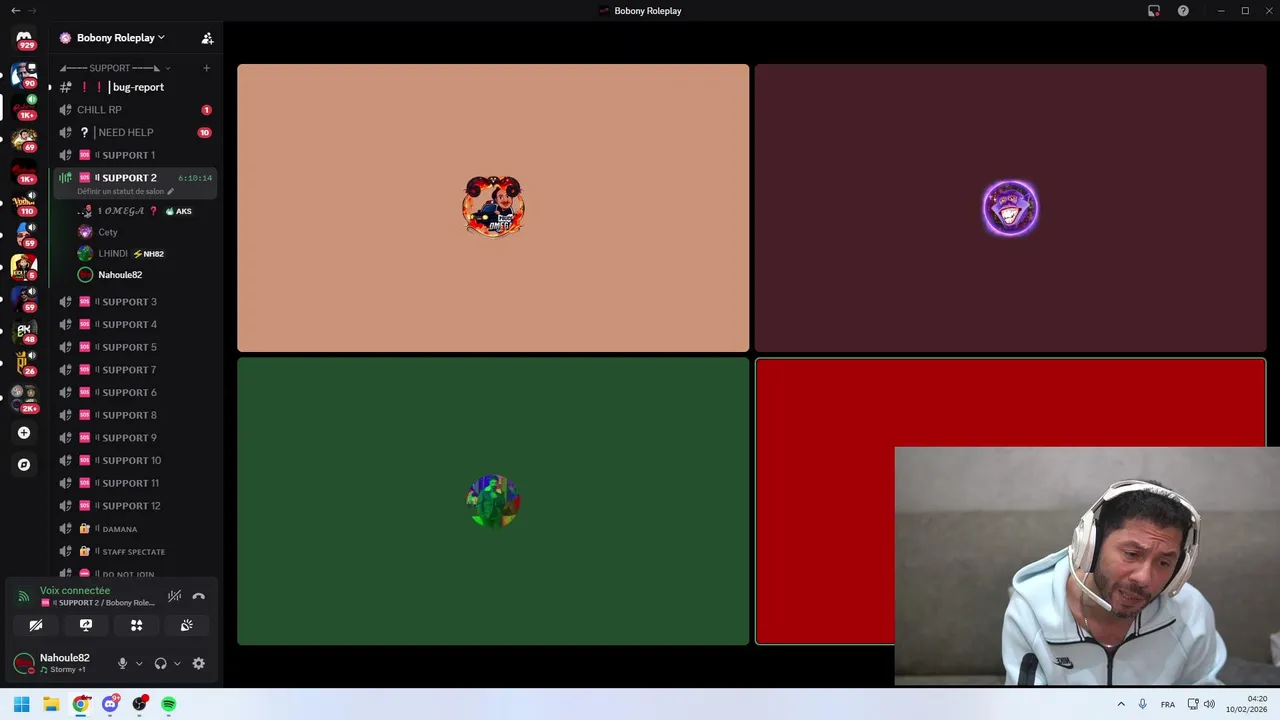This screenshot has height=720, width=1280.
Task: Open the STAFF SPECTATE channel
Action: coord(135,551)
